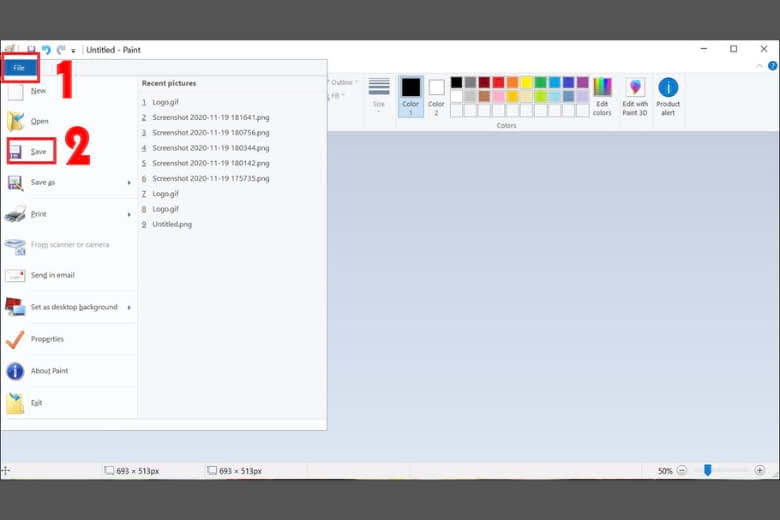The height and width of the screenshot is (520, 780).
Task: Click the Recent pictures heading
Action: (169, 83)
